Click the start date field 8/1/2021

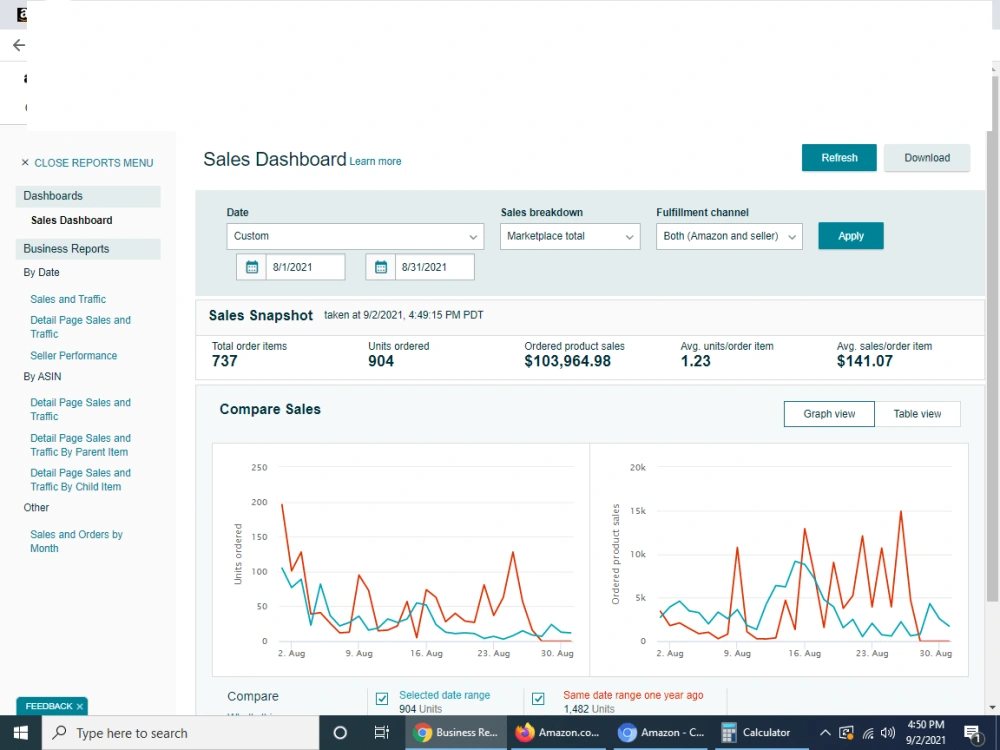tap(305, 267)
